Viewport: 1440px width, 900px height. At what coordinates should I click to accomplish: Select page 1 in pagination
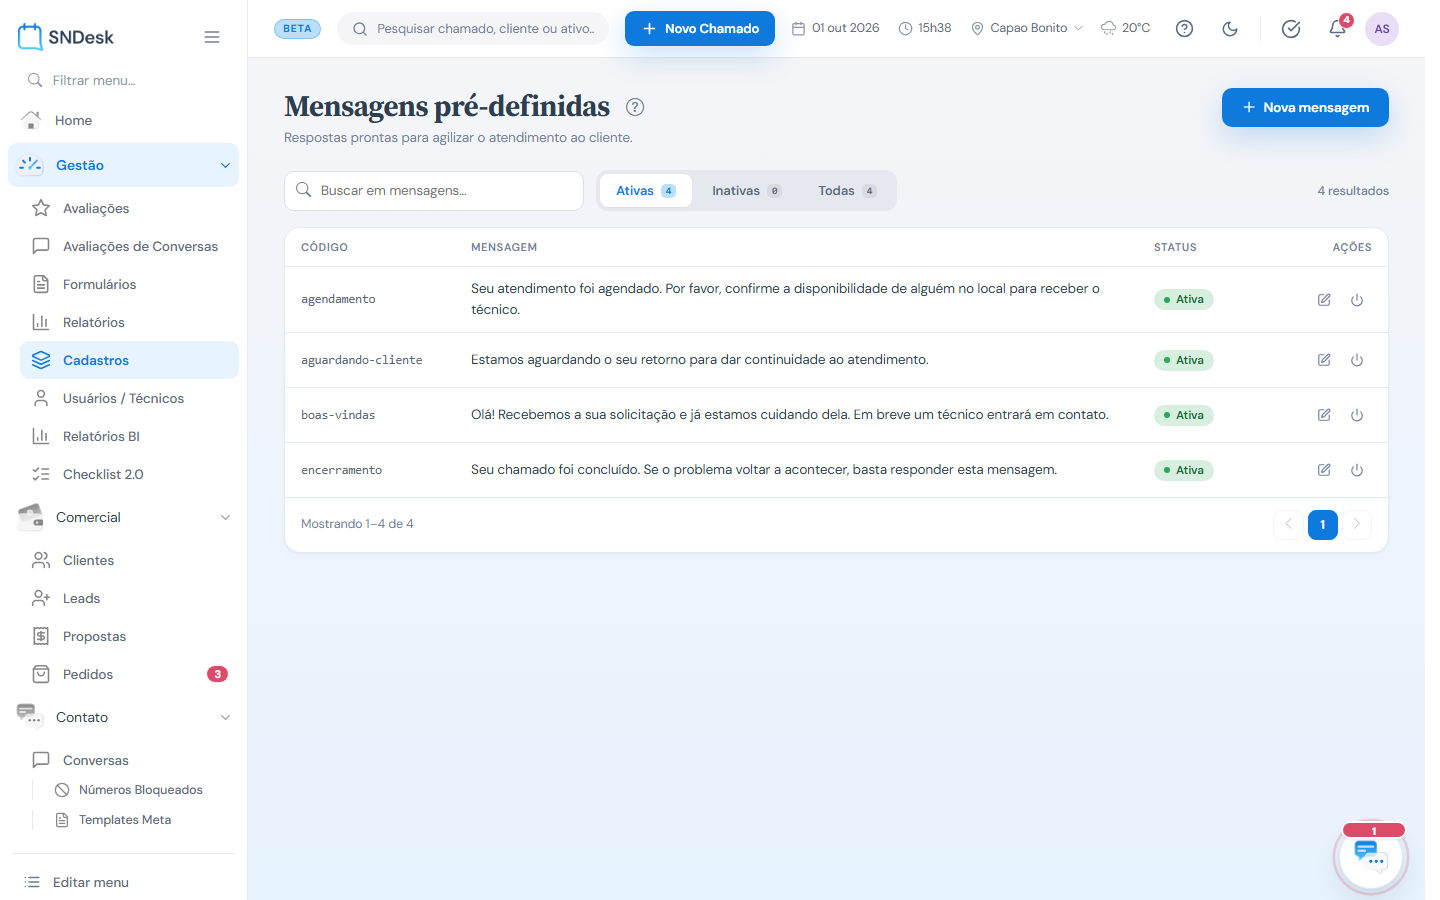[1322, 524]
